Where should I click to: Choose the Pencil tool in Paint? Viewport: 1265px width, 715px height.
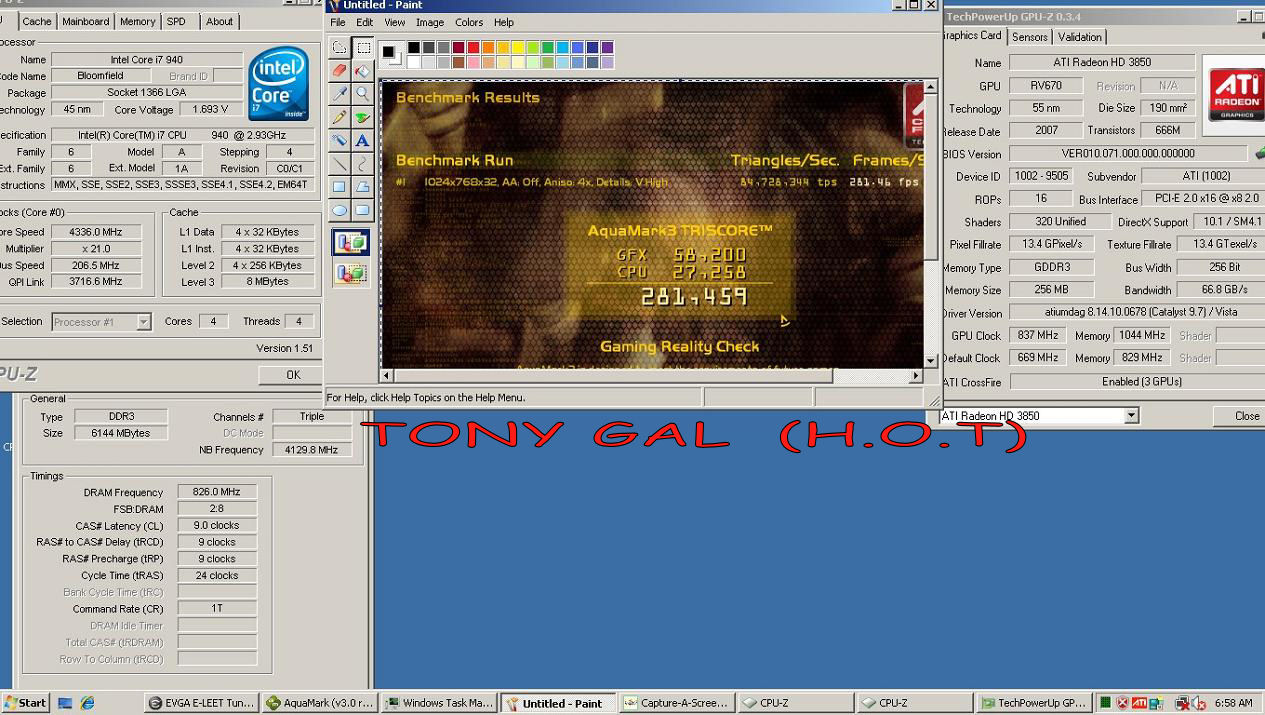(x=339, y=117)
